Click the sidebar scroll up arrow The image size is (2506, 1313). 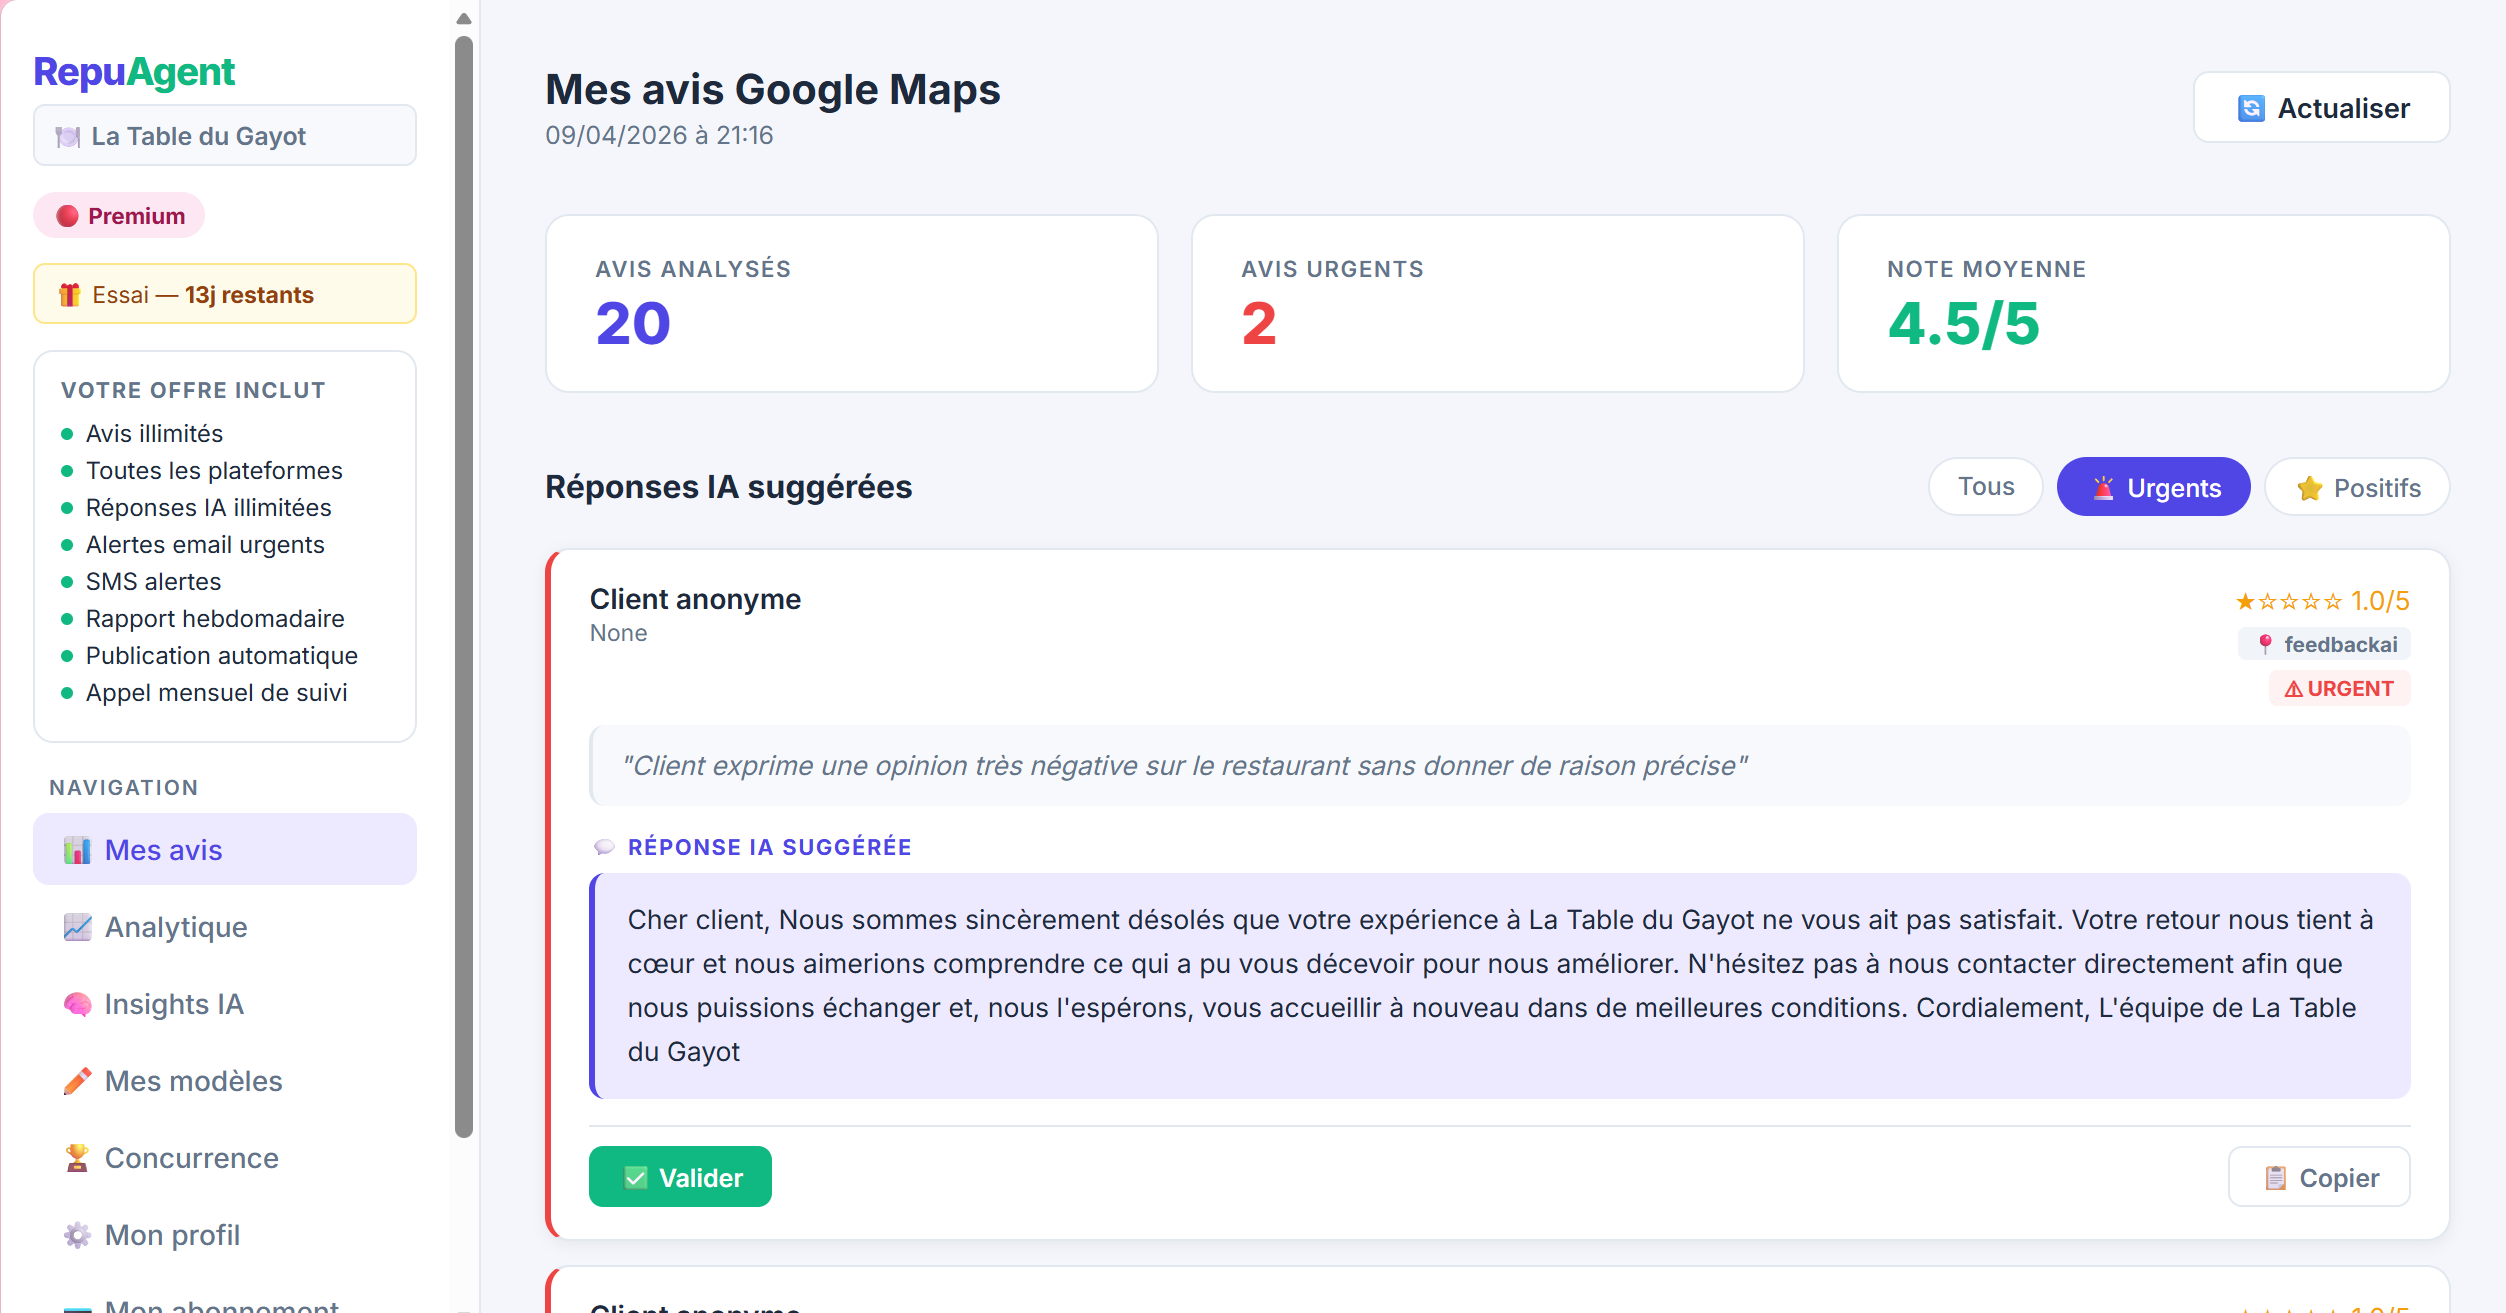coord(464,18)
